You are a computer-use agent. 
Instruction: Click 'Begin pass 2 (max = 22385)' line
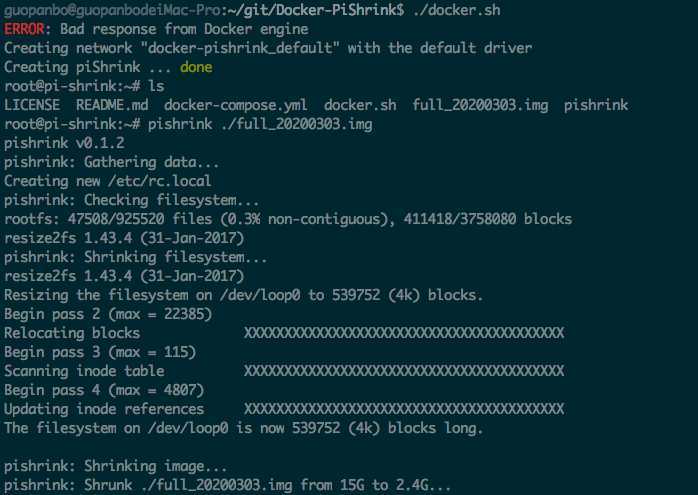click(x=108, y=314)
